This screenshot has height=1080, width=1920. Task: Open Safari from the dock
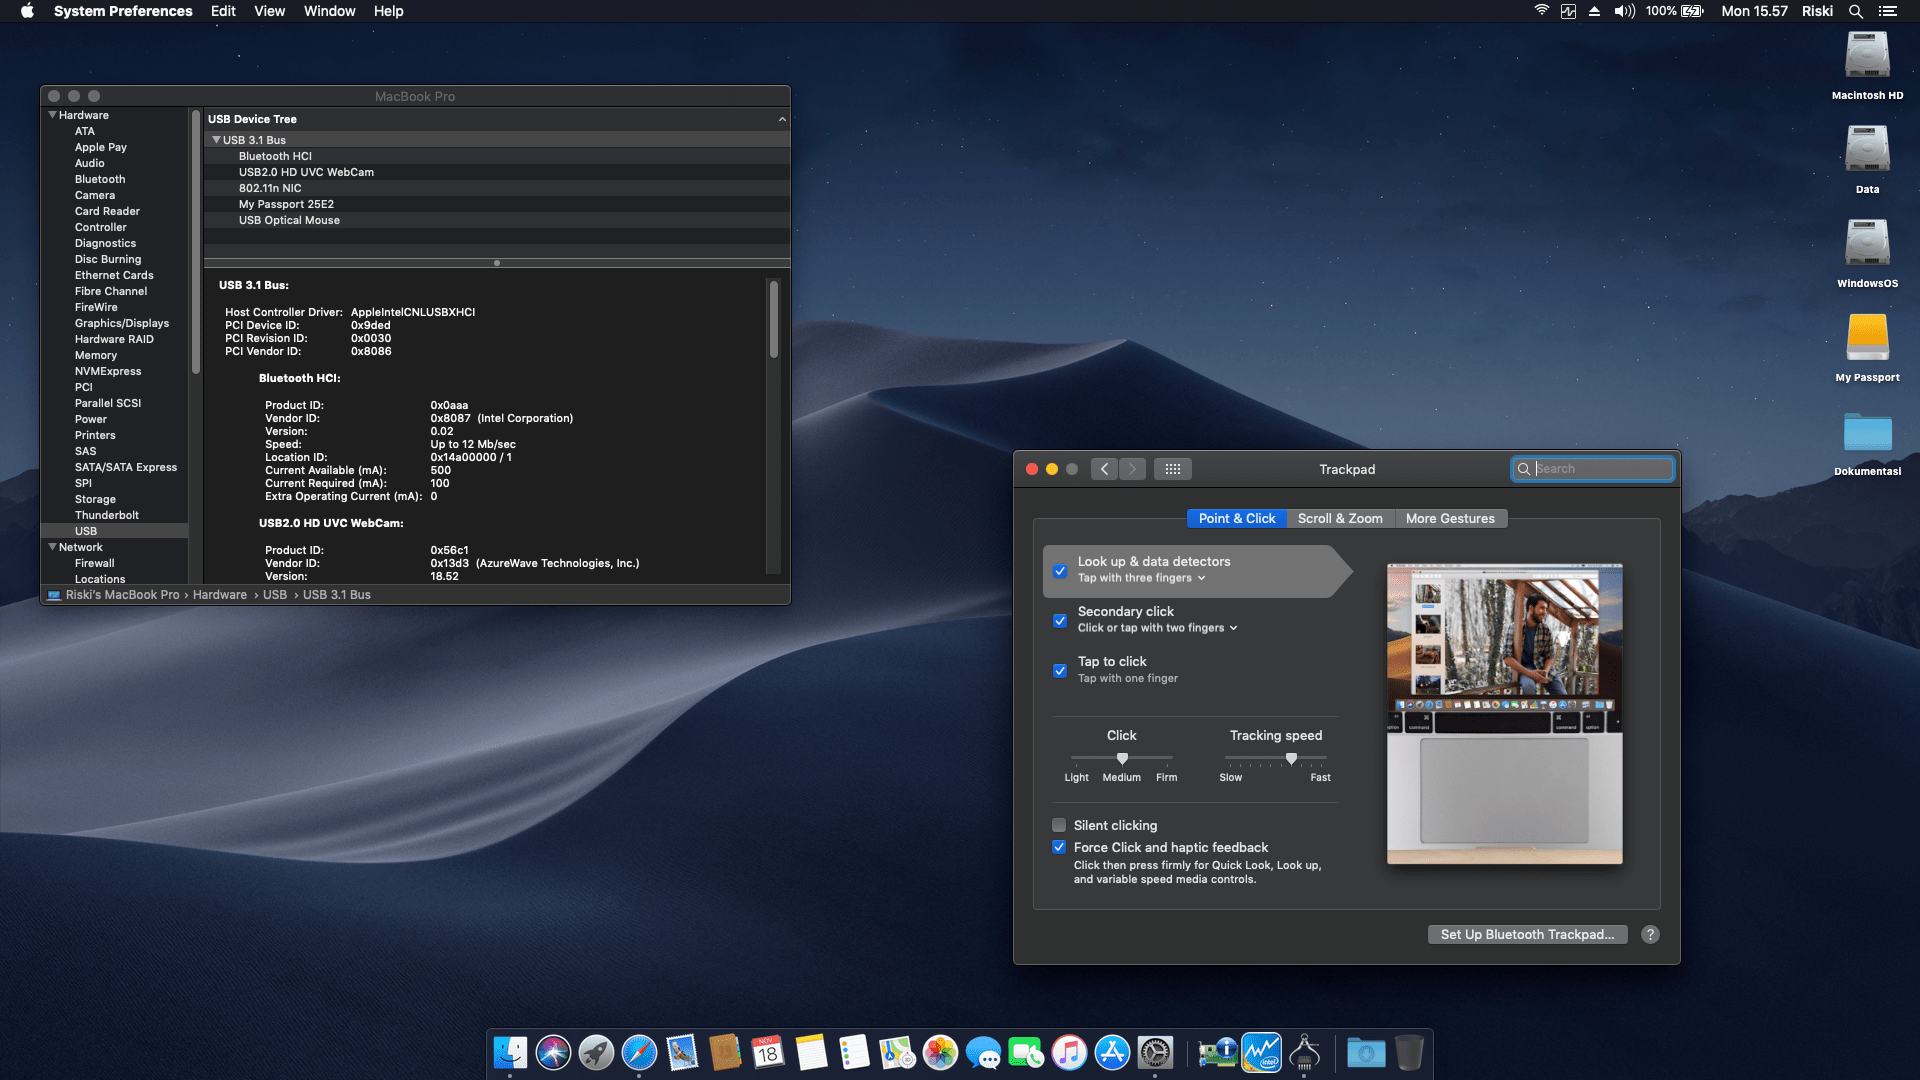pos(639,1053)
